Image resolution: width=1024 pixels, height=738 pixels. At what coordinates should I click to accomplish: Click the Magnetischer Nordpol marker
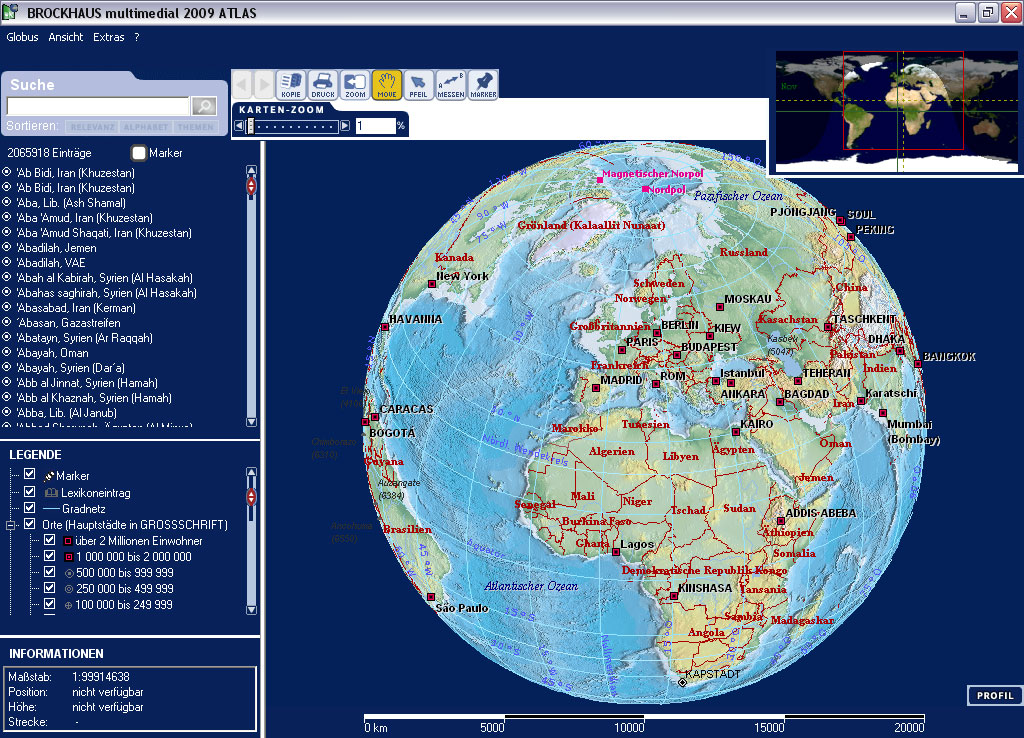pyautogui.click(x=600, y=180)
